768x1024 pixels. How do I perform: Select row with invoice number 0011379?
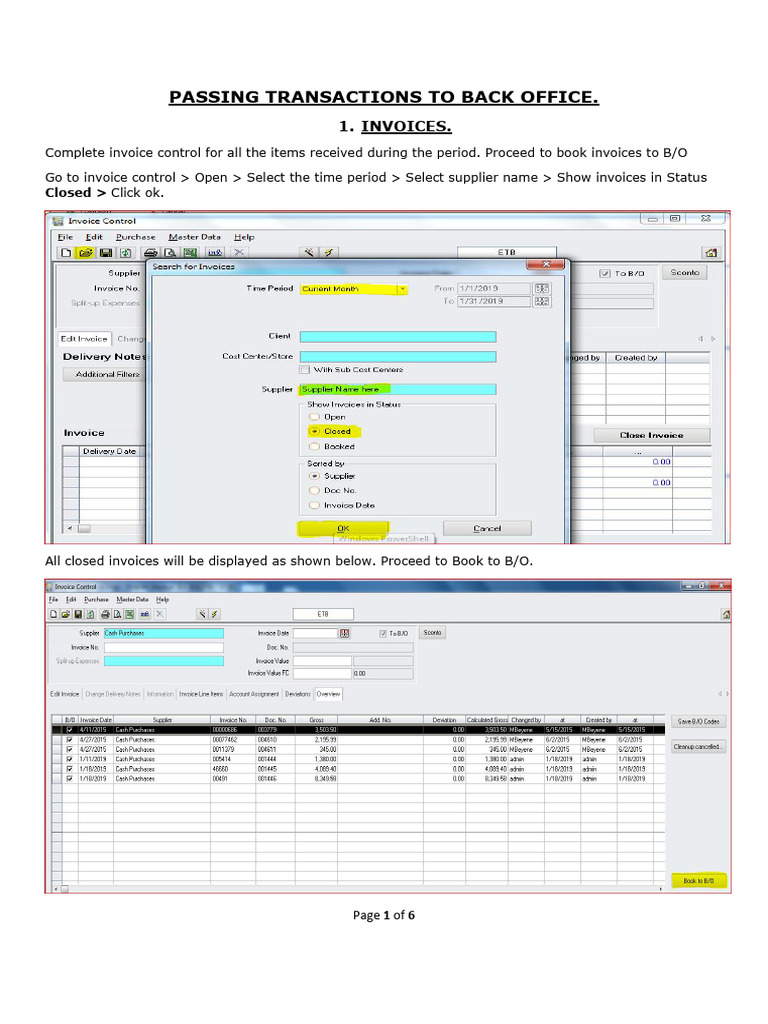(358, 750)
